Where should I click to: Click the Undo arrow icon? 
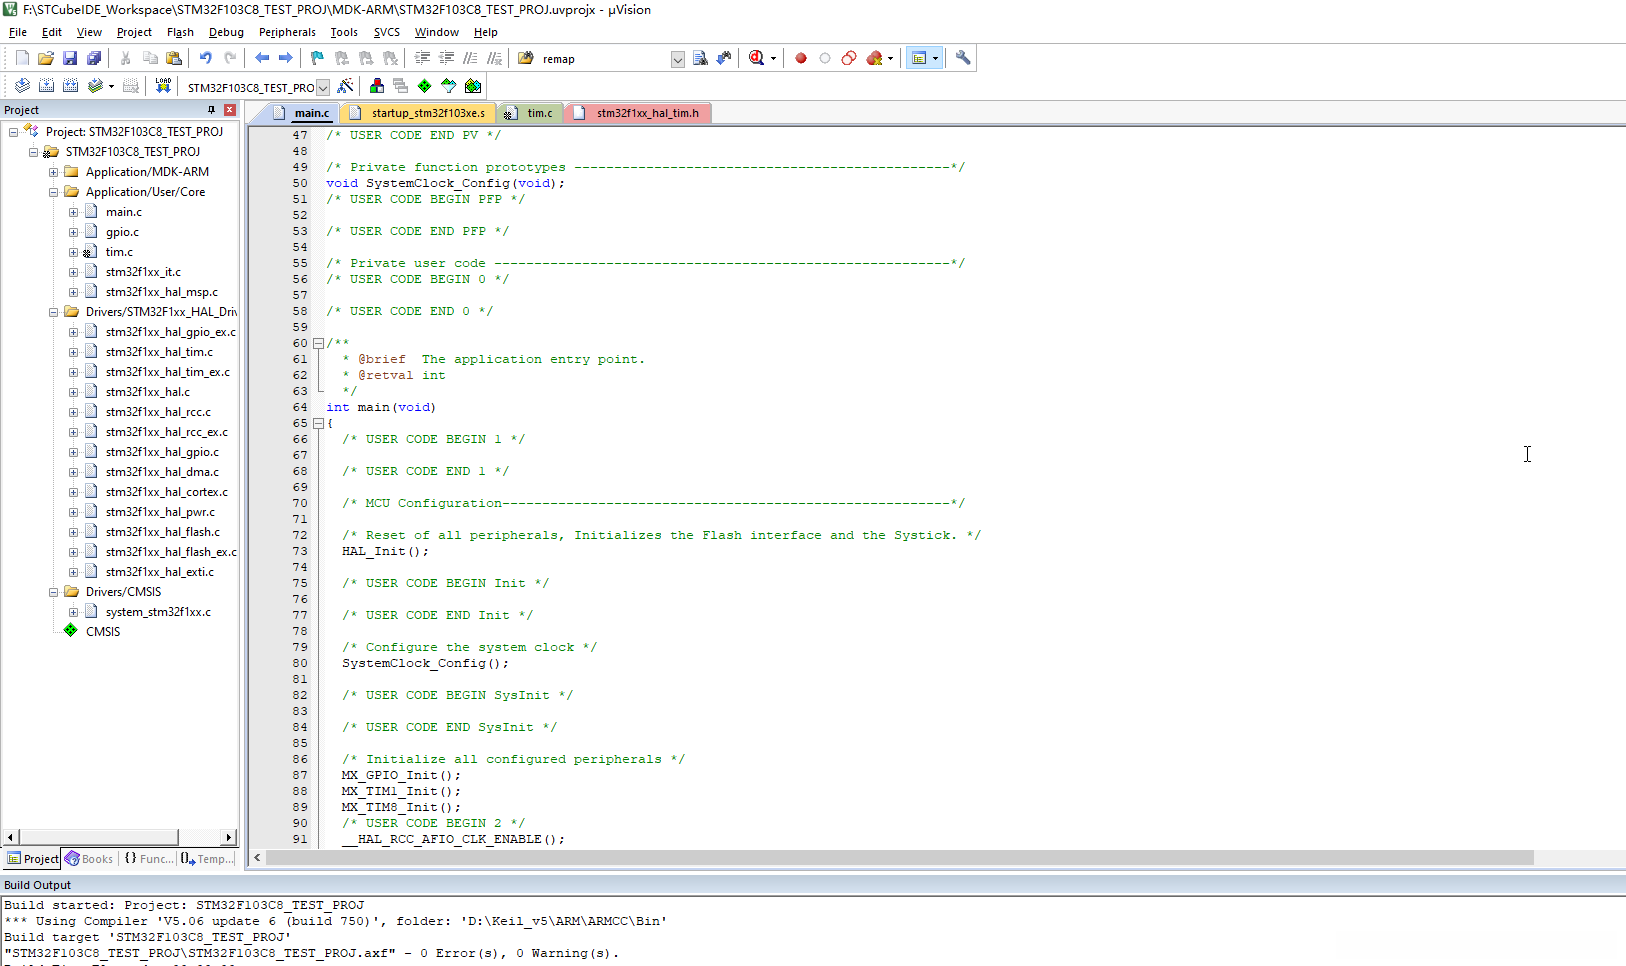pos(205,58)
